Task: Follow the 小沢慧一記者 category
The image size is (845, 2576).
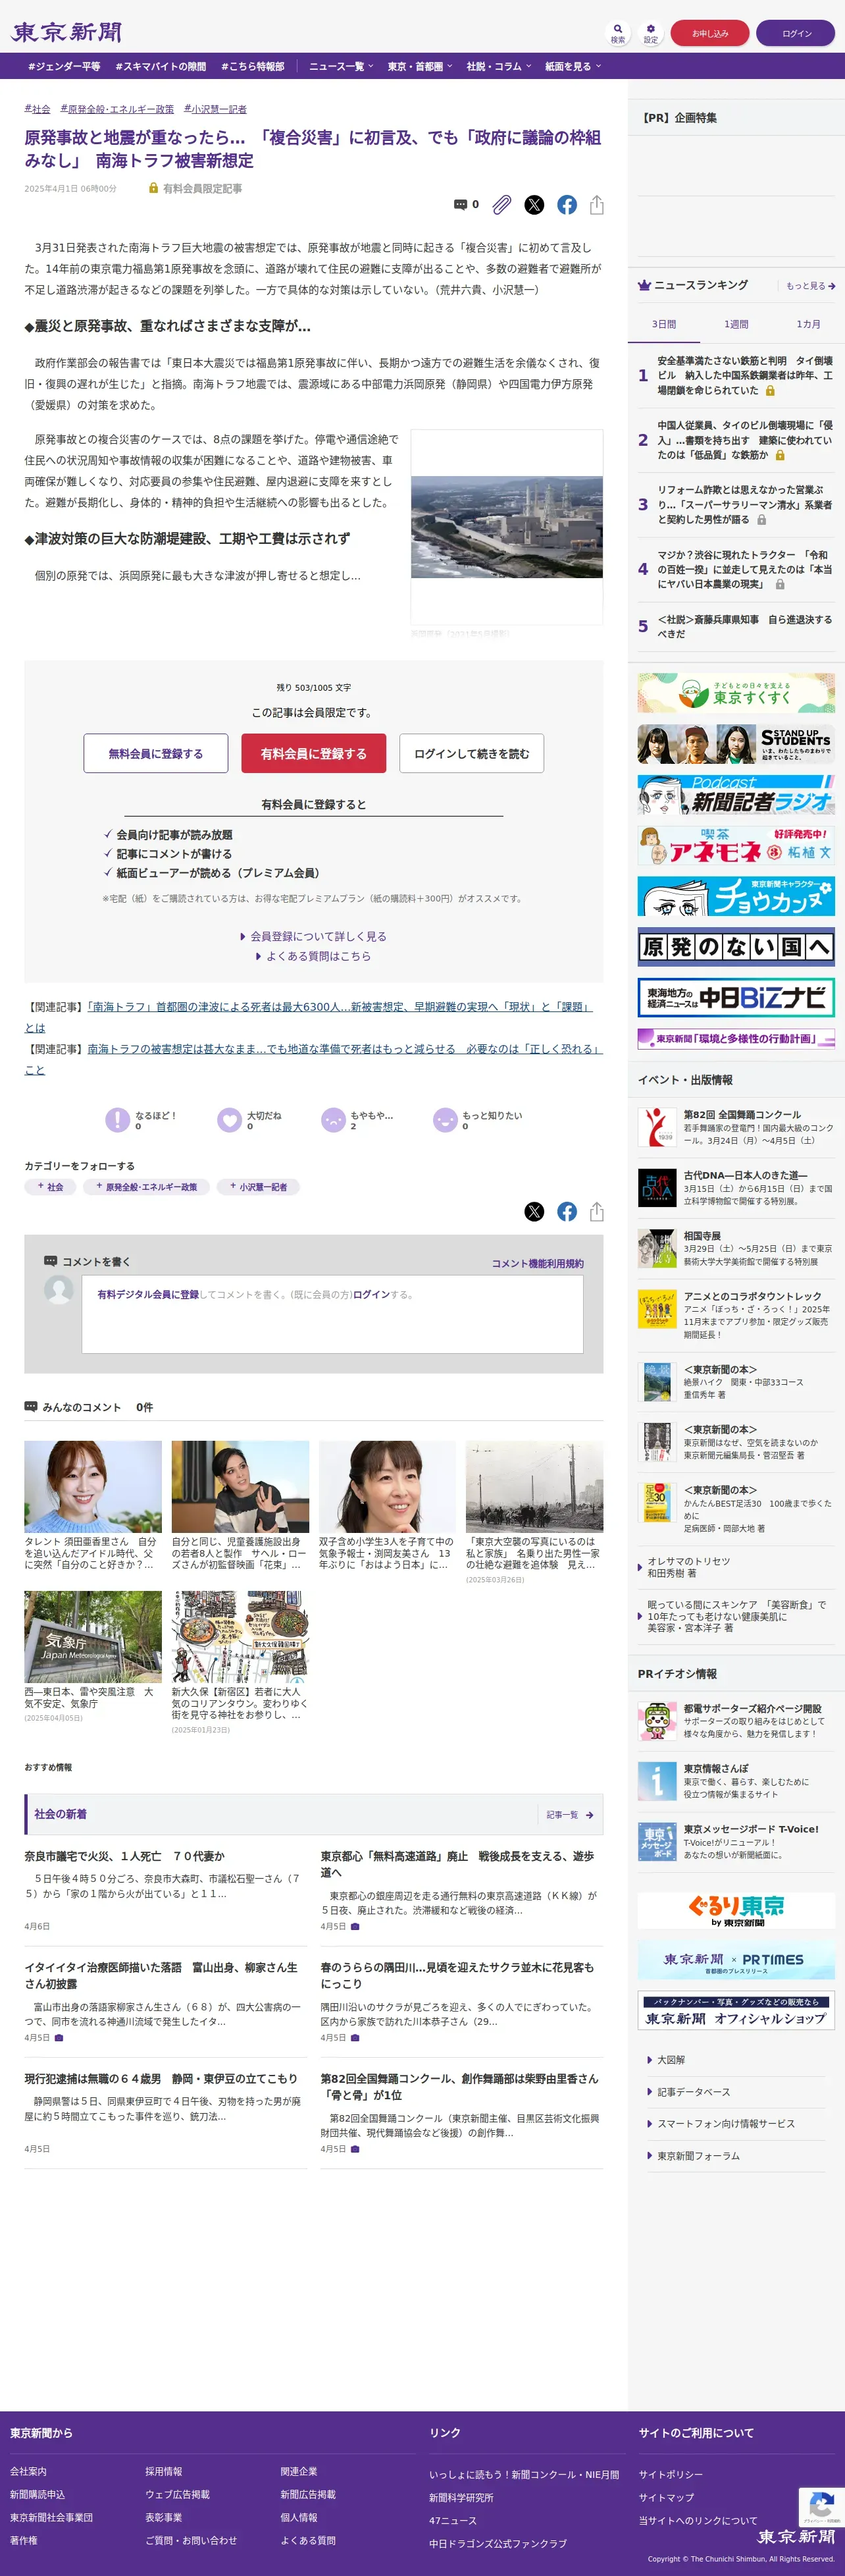Action: (258, 1186)
